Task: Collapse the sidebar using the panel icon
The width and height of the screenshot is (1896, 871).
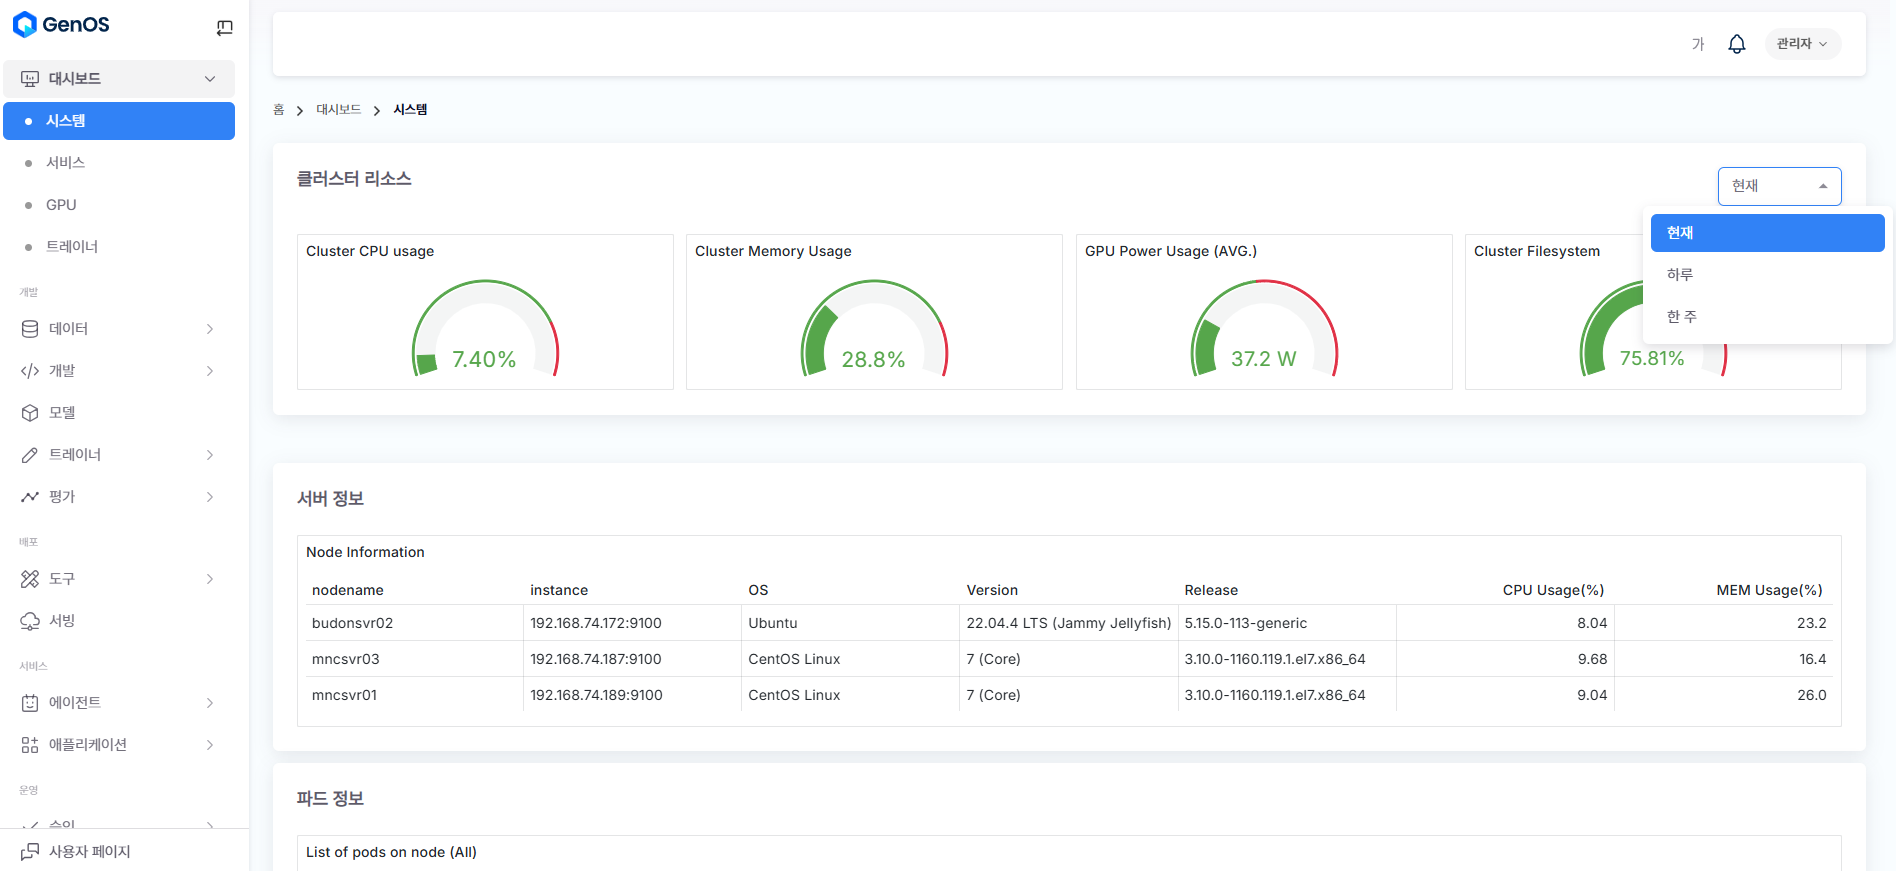Action: 224,28
